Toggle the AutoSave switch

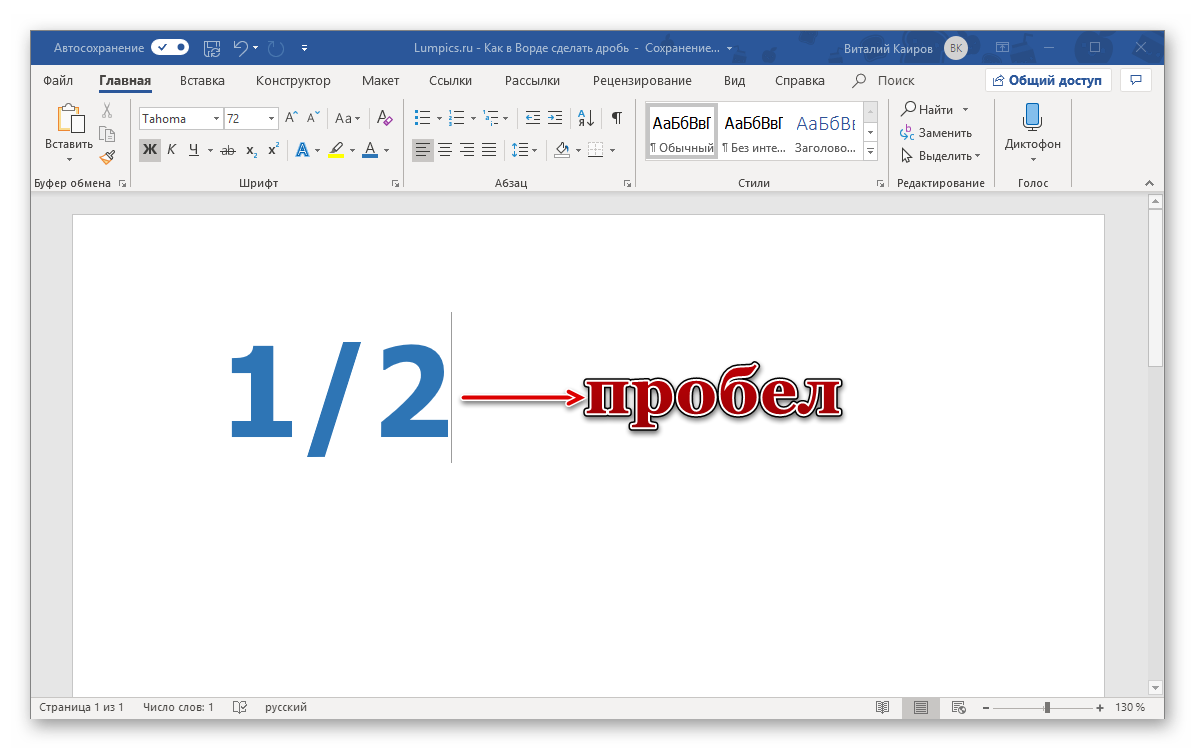pyautogui.click(x=170, y=47)
